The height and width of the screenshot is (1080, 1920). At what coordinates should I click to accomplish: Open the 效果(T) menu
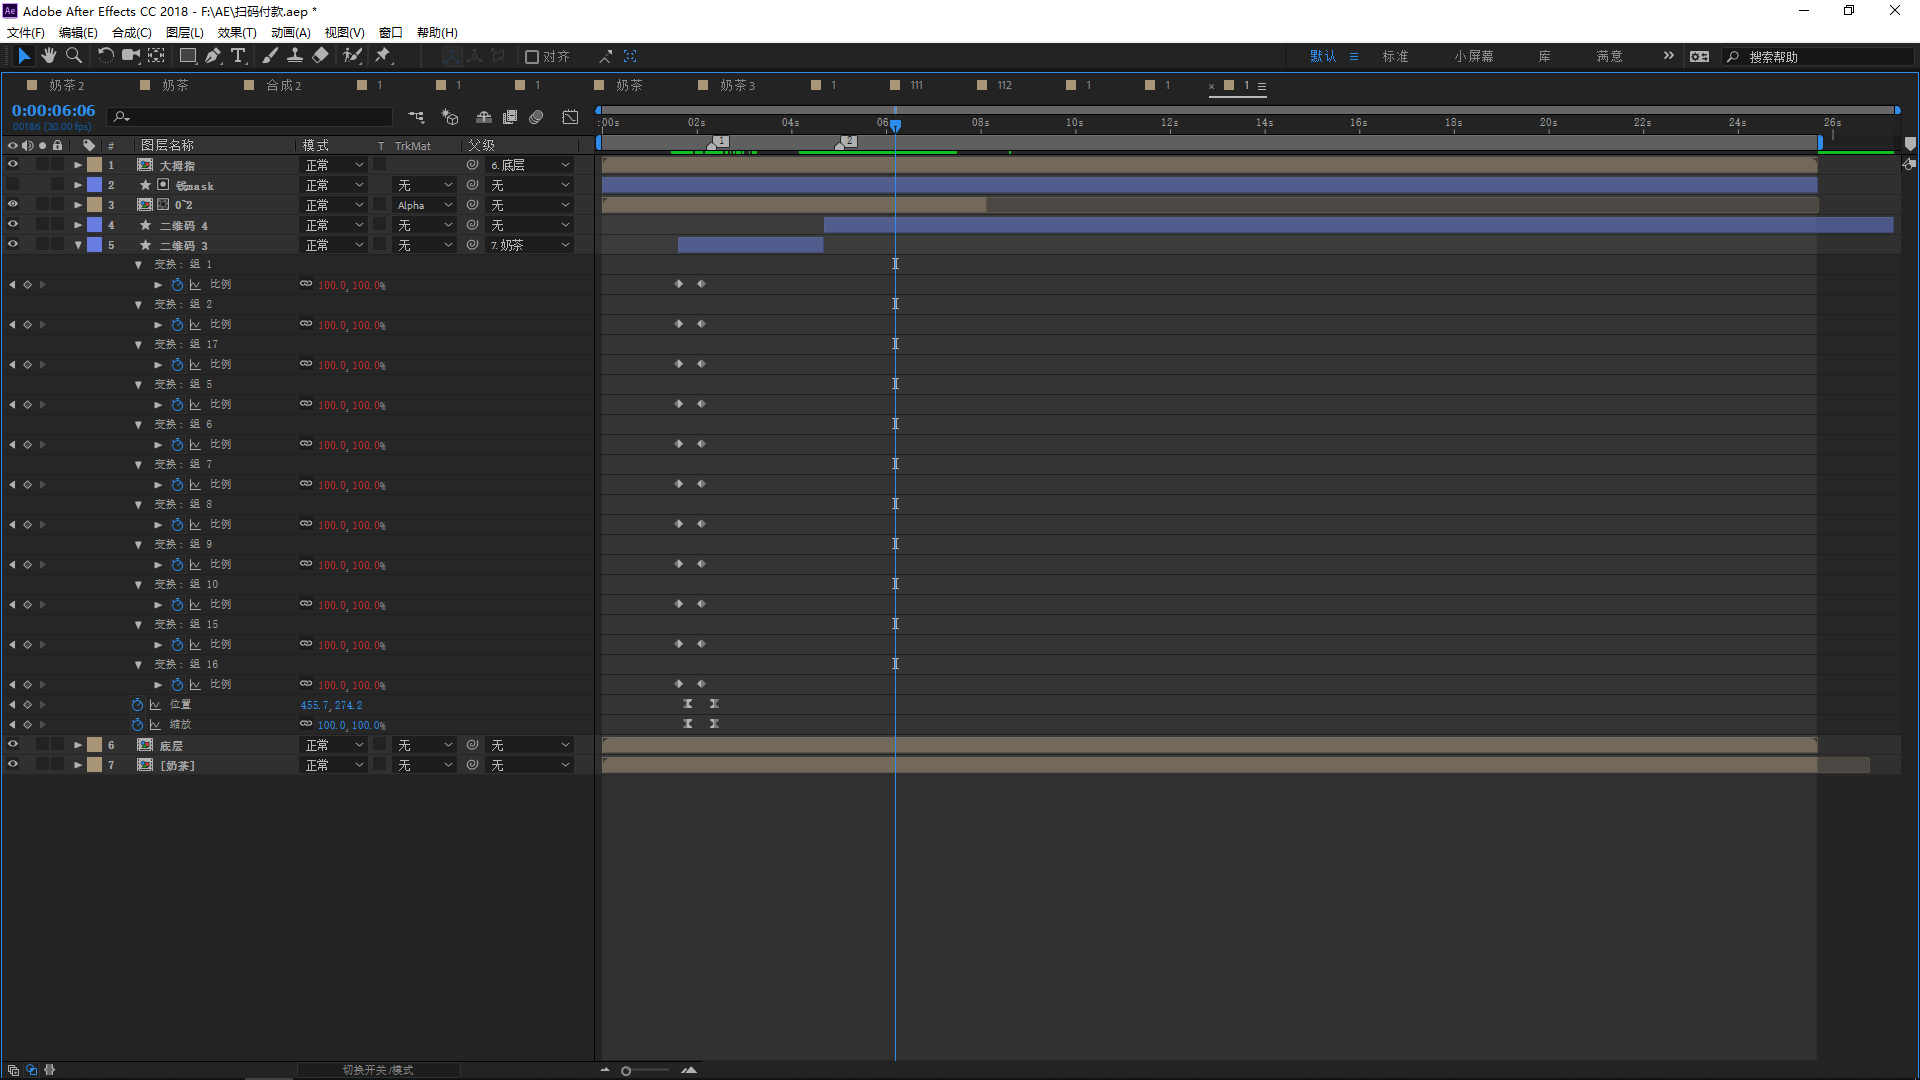click(x=237, y=33)
